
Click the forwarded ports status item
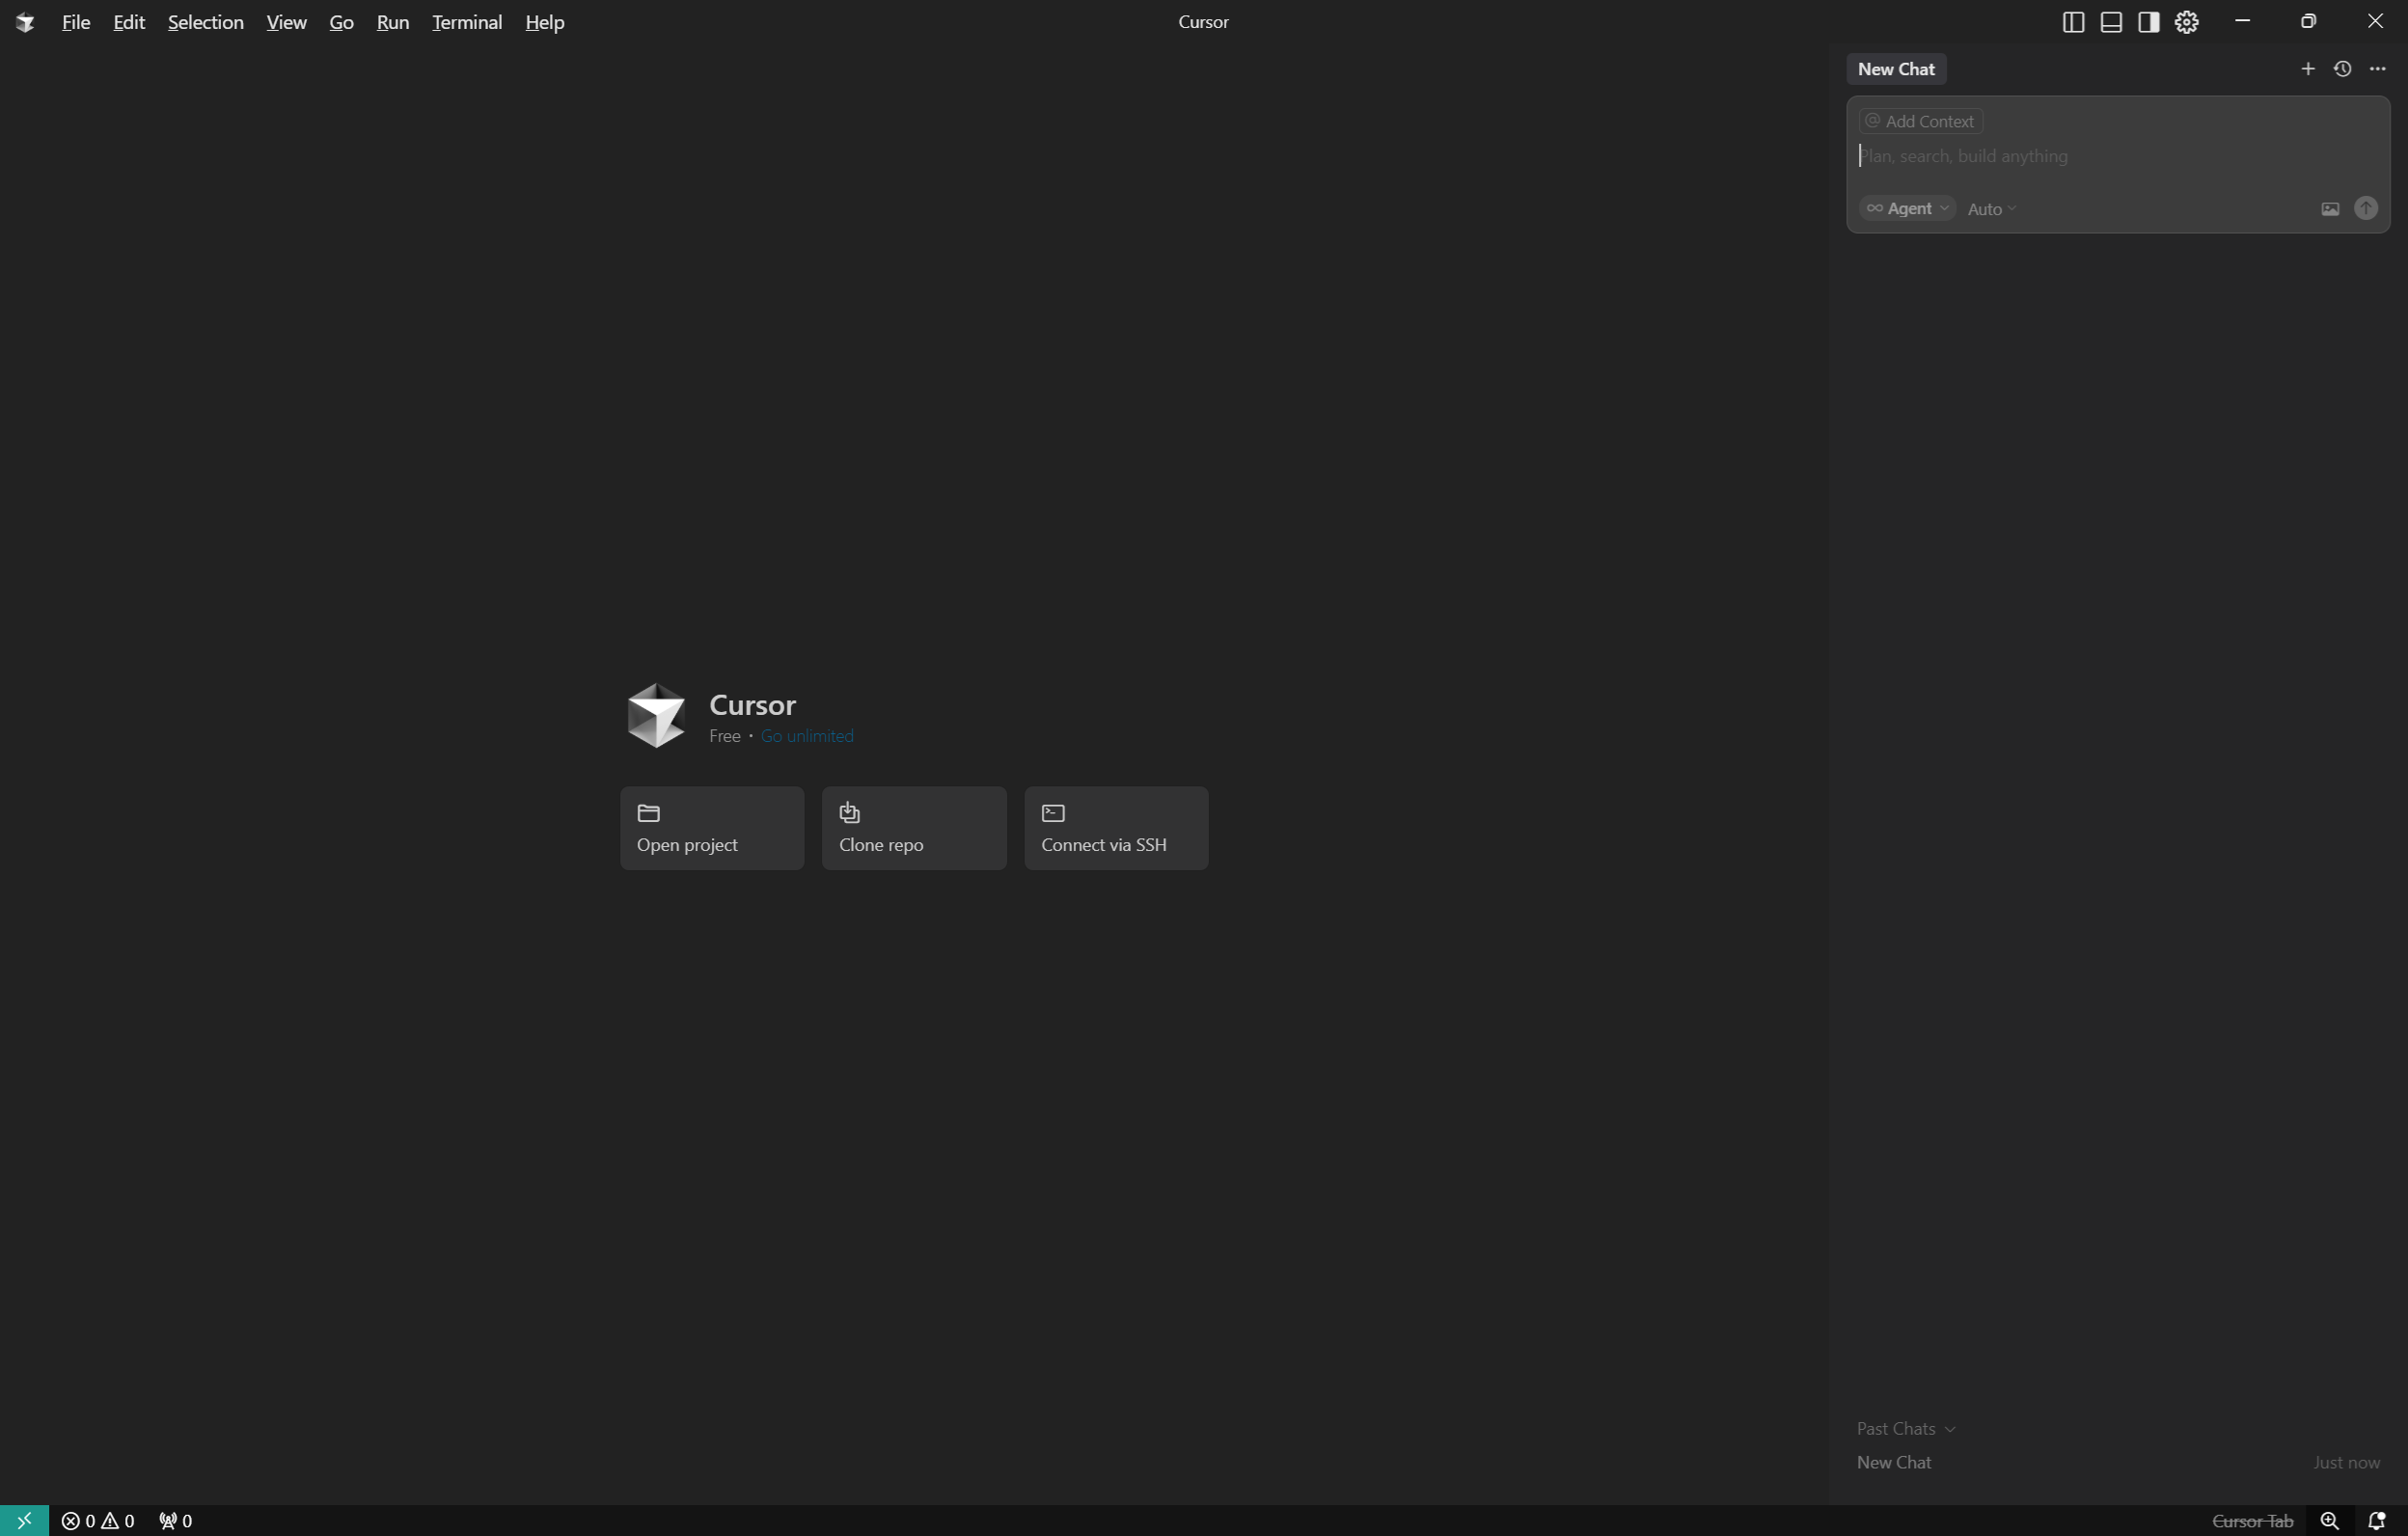click(x=175, y=1521)
